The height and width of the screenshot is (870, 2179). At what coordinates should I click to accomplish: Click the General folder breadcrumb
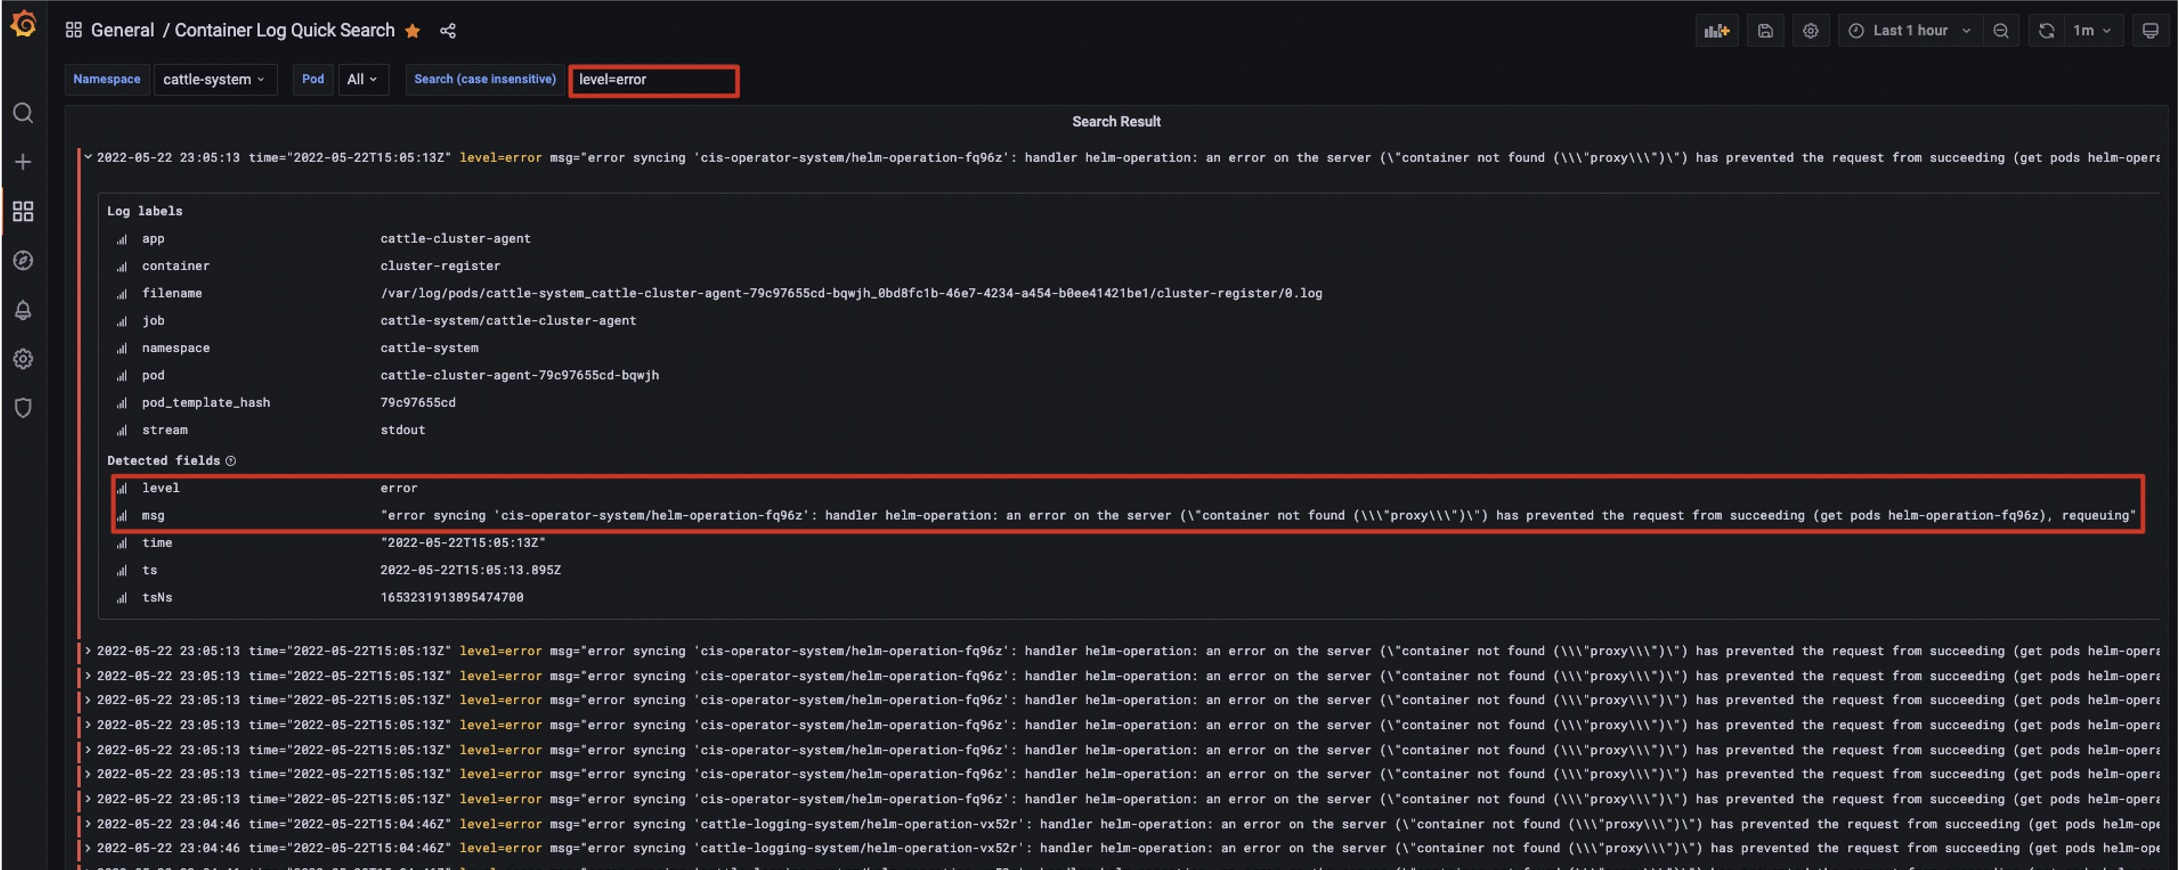(x=122, y=31)
